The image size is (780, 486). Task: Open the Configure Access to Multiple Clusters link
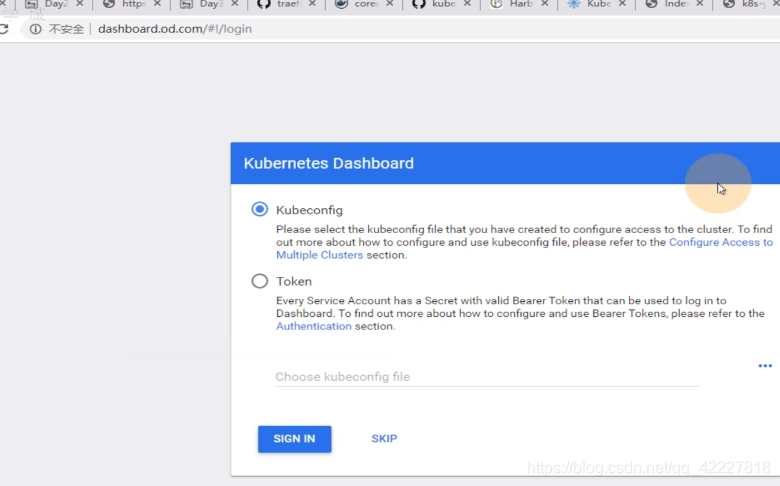click(721, 242)
